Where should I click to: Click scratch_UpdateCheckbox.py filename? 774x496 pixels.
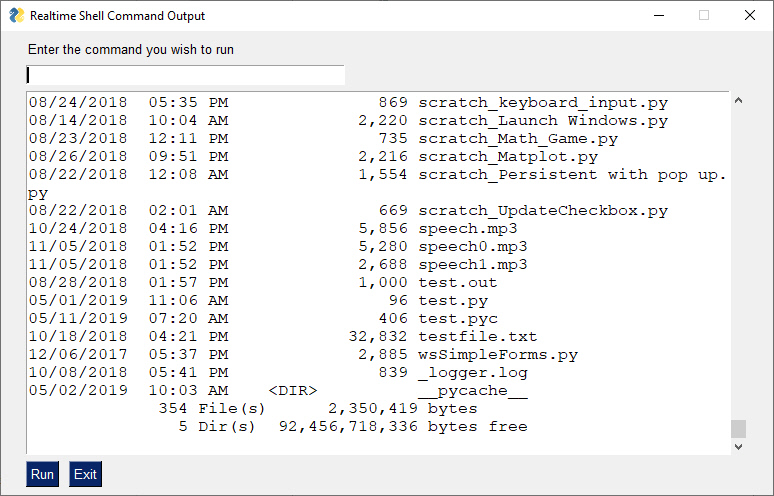coord(543,211)
